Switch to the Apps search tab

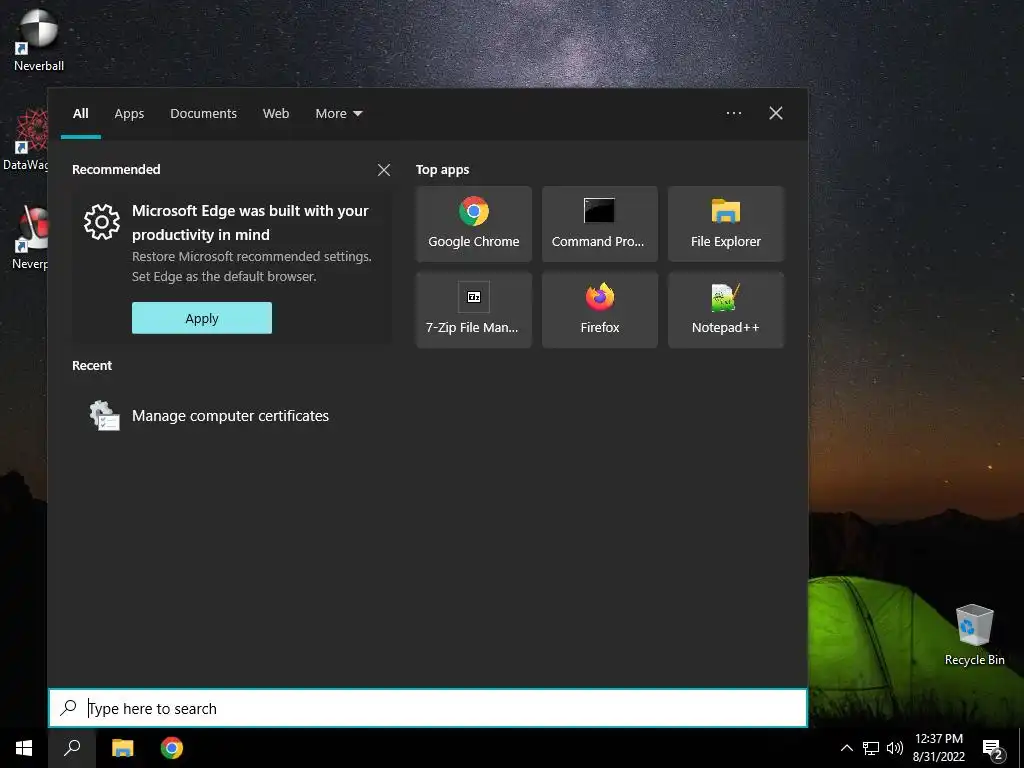click(129, 114)
